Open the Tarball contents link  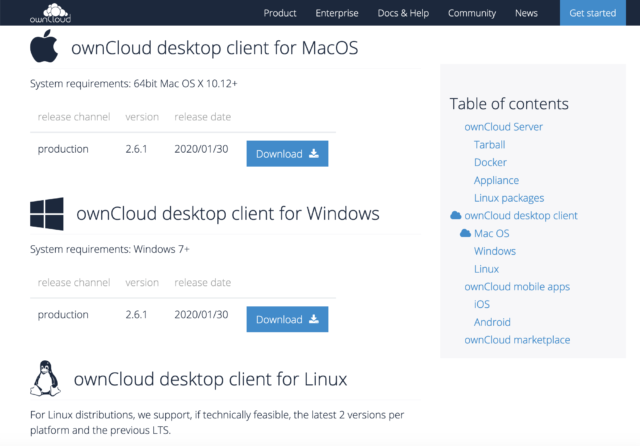pyautogui.click(x=489, y=144)
